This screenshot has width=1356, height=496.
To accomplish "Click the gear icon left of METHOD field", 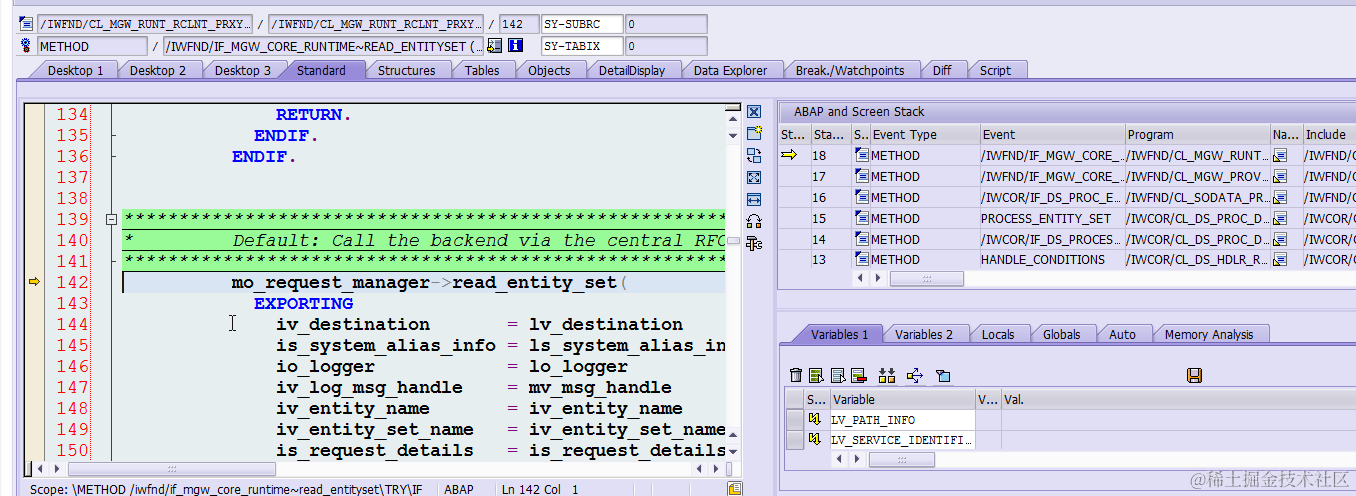I will click(x=26, y=46).
